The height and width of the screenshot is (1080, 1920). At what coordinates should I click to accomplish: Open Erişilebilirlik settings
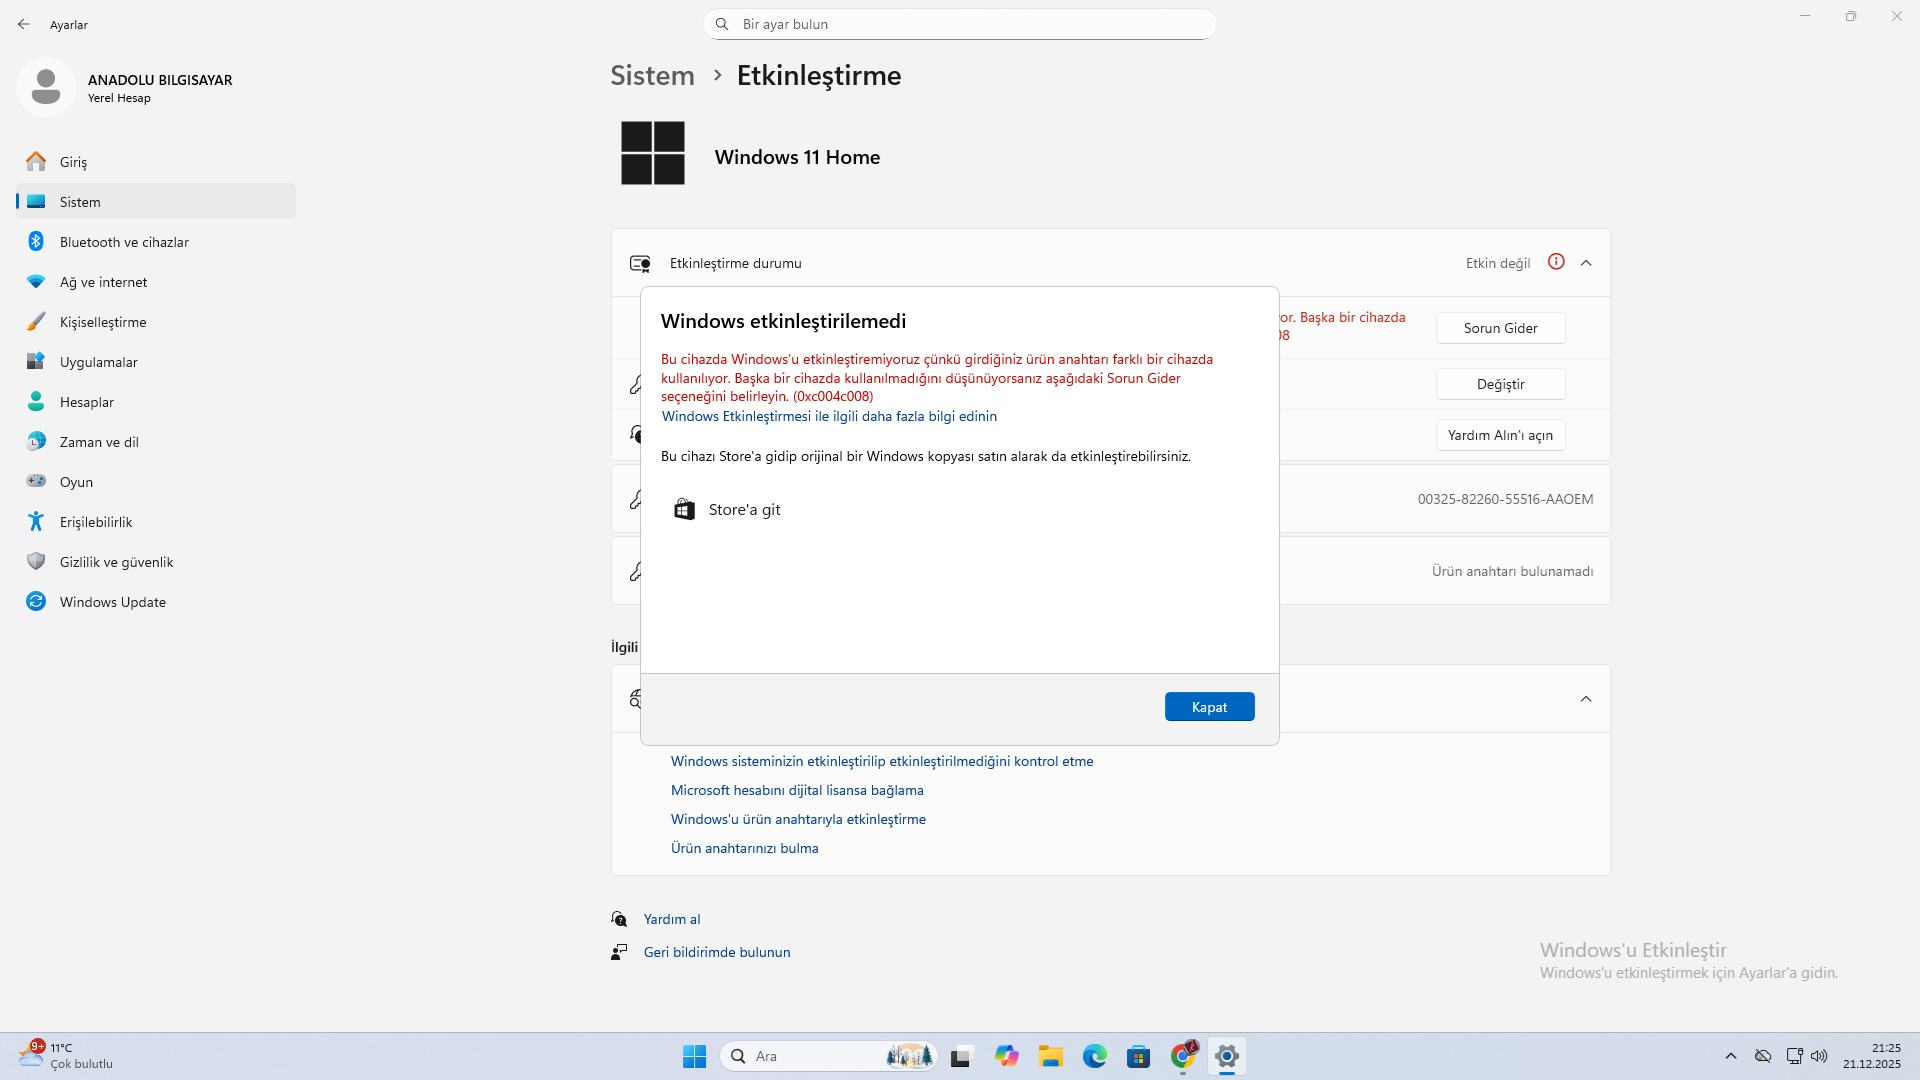[x=156, y=522]
